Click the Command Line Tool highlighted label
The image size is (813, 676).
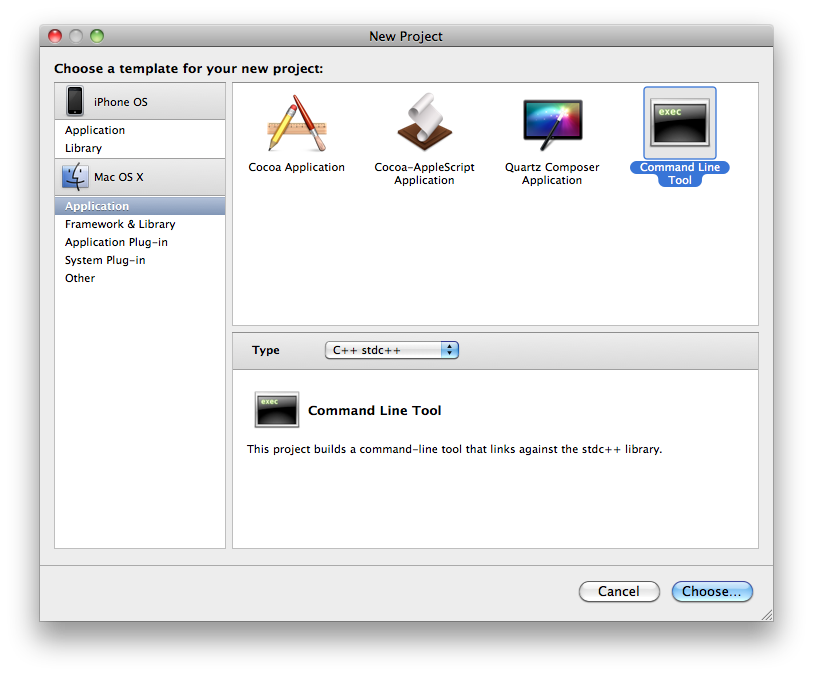tap(680, 174)
